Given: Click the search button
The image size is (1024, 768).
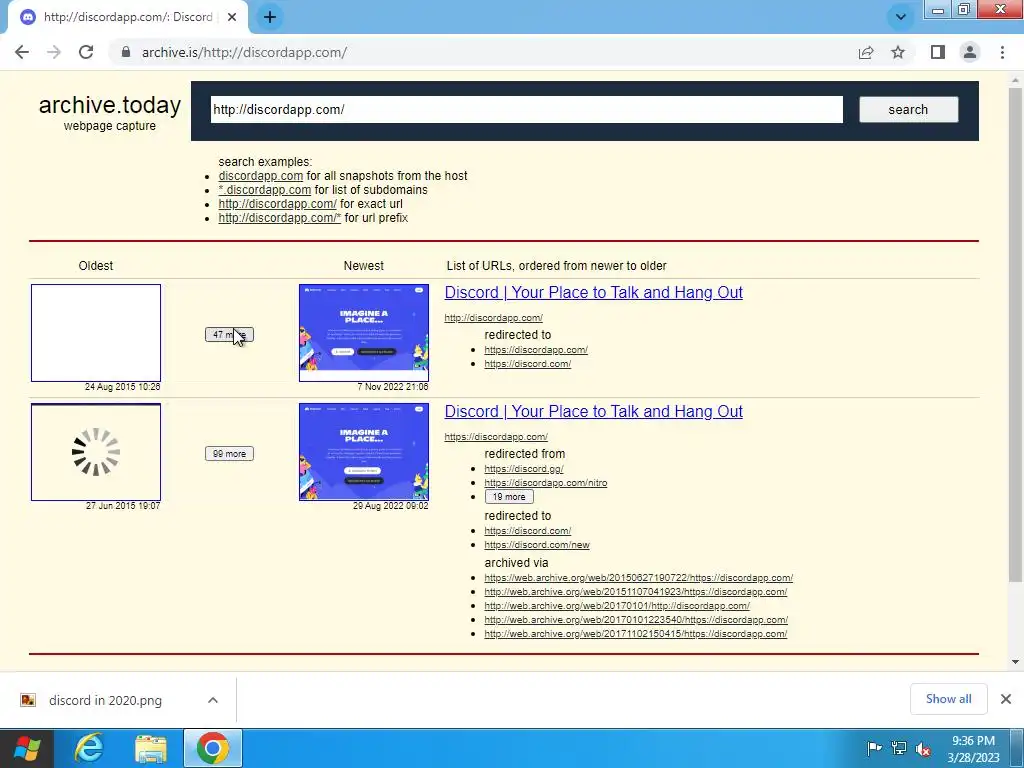Looking at the screenshot, I should [908, 110].
